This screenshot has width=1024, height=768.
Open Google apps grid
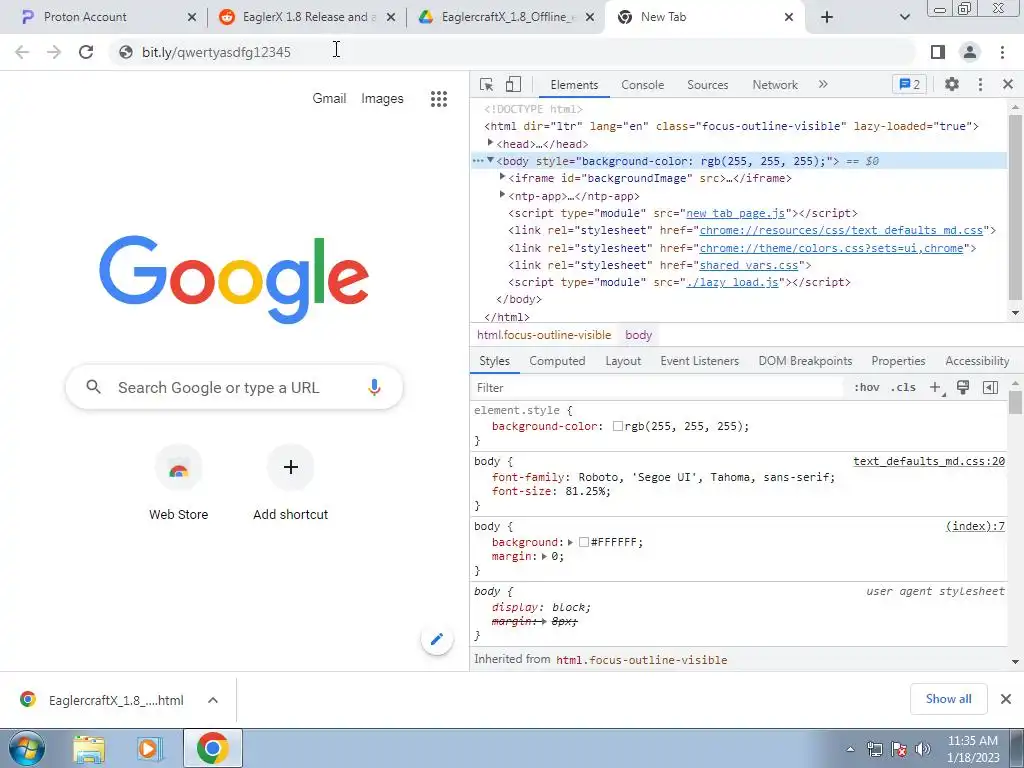click(439, 99)
